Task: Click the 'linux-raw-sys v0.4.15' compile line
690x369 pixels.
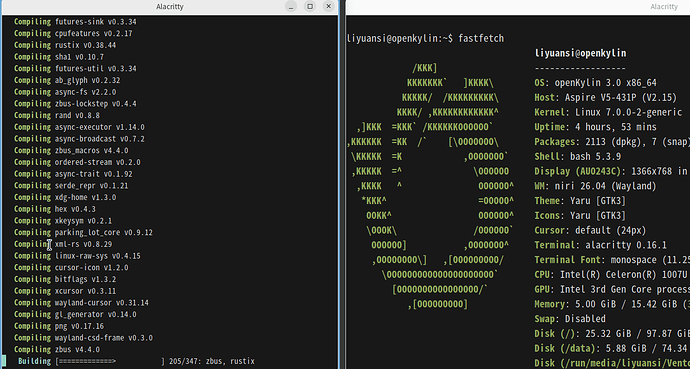Action: [77, 256]
